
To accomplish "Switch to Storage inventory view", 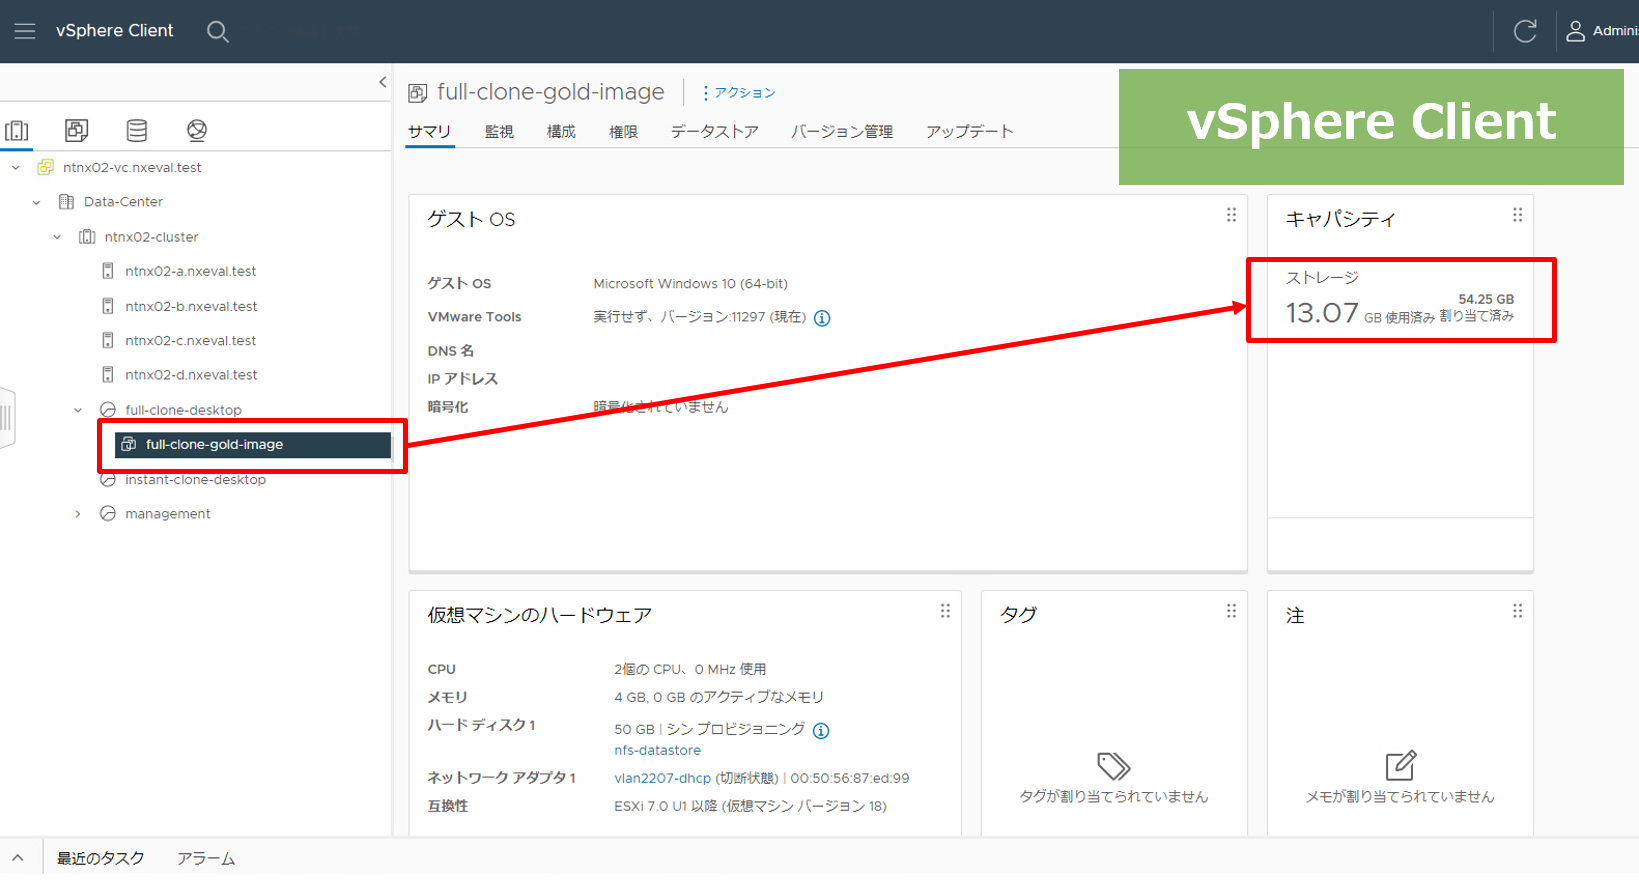I will [137, 130].
